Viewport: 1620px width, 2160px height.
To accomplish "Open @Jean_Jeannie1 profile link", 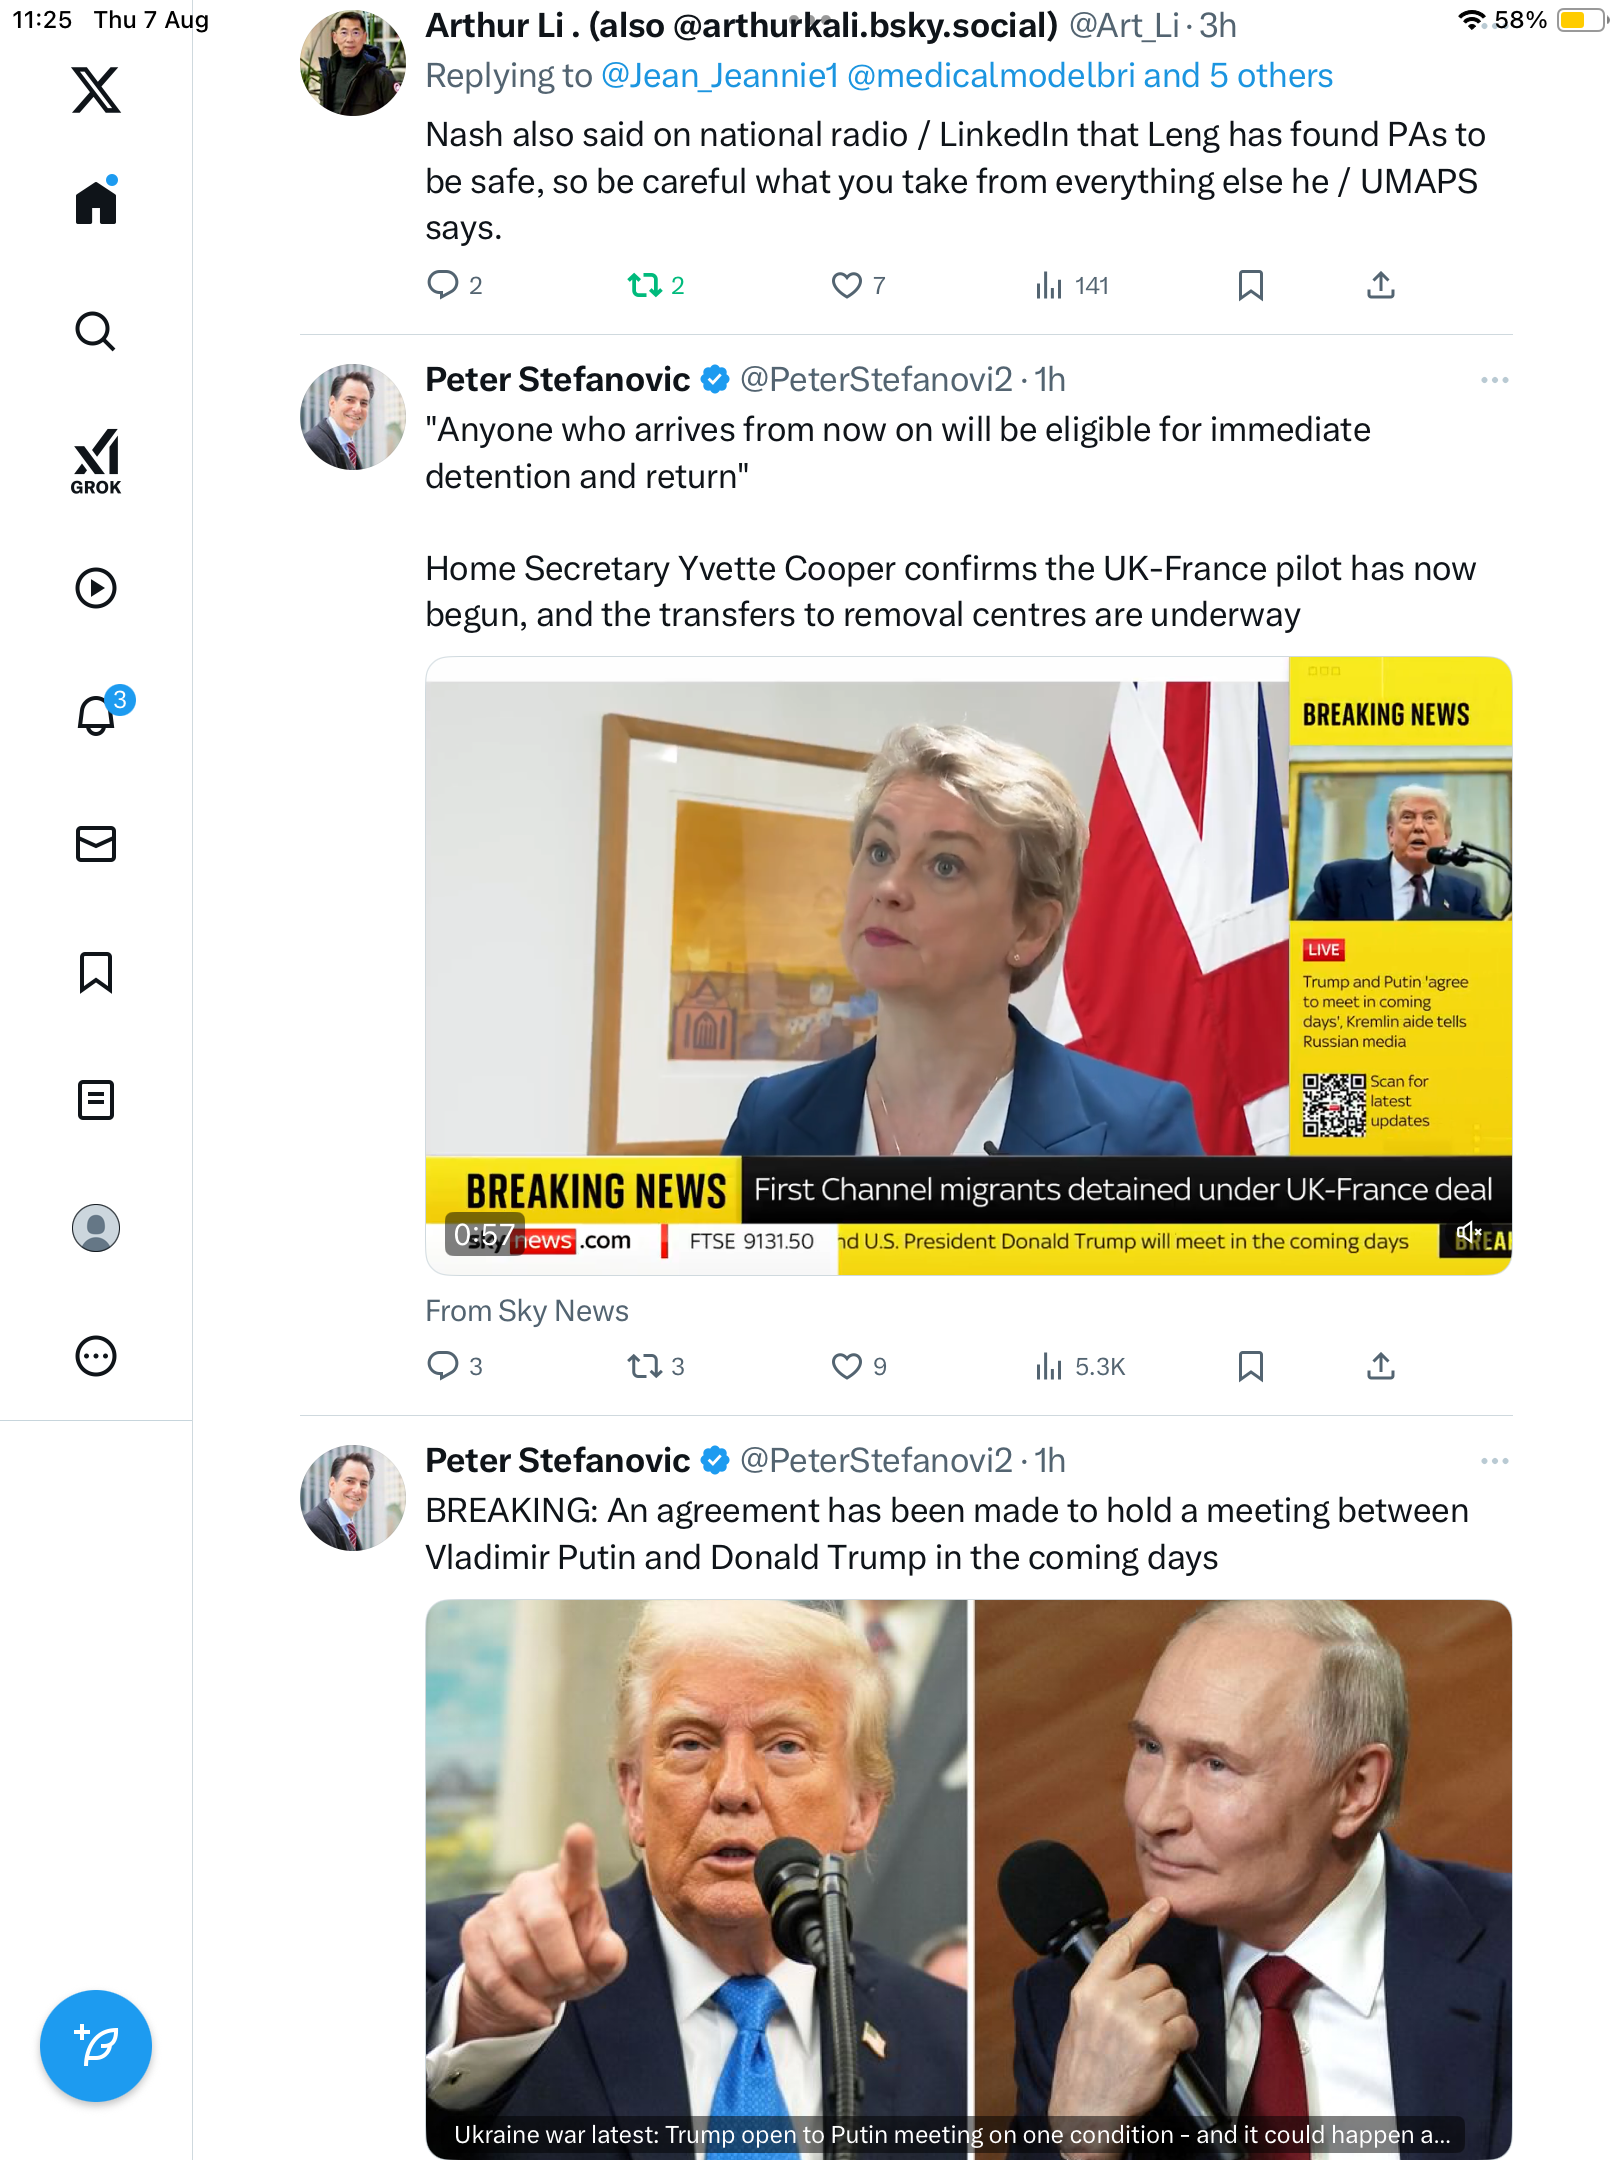I will coord(719,76).
